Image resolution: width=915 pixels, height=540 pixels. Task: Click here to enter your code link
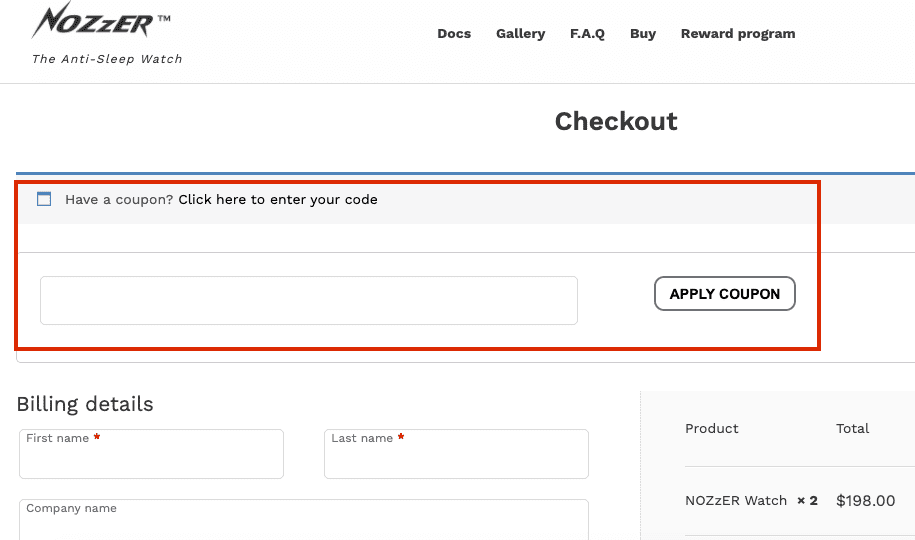pyautogui.click(x=278, y=200)
